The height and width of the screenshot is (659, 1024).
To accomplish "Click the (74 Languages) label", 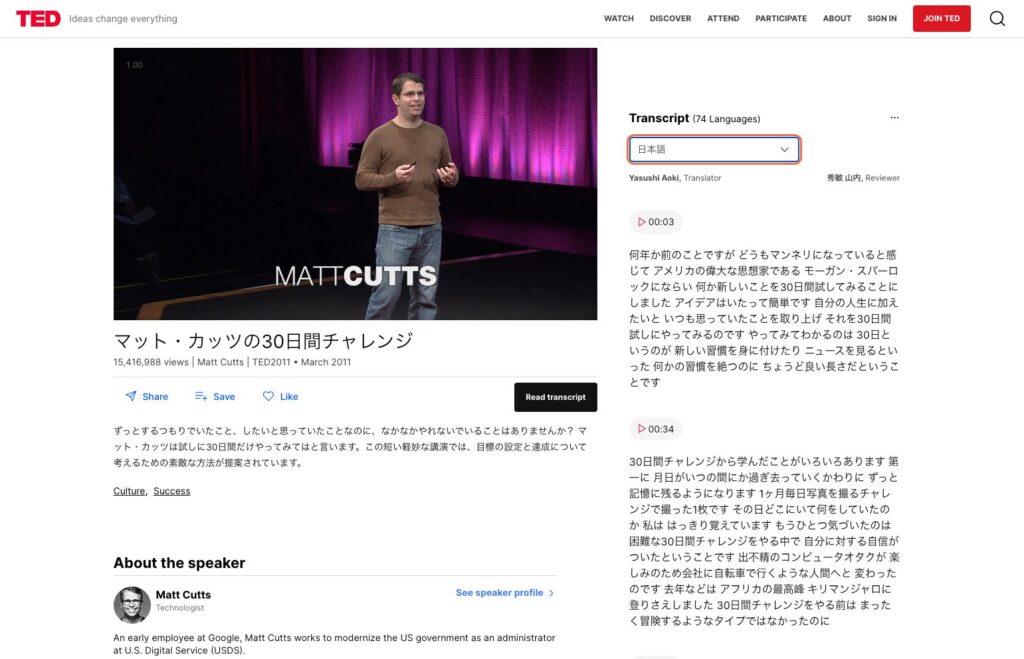I will pyautogui.click(x=726, y=119).
